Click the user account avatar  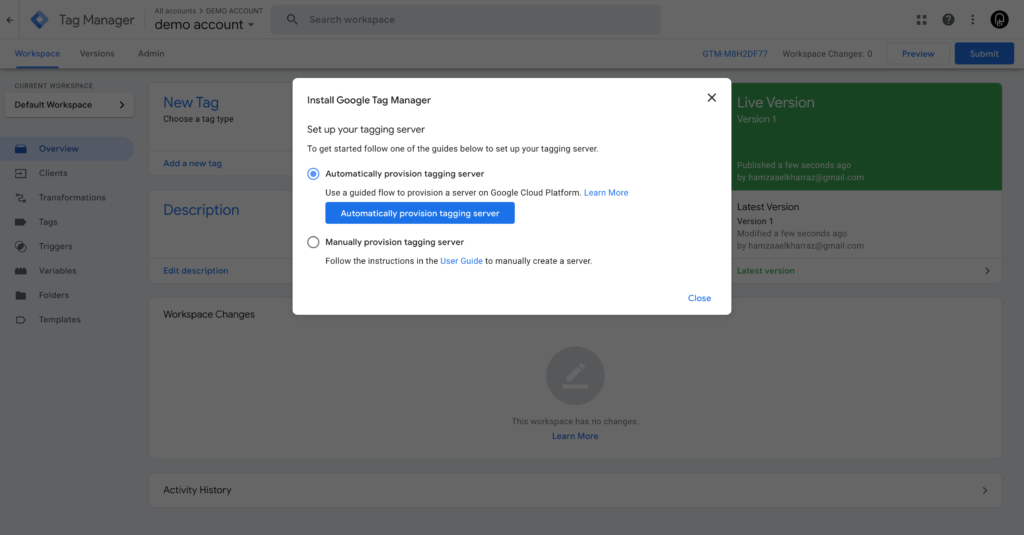999,20
